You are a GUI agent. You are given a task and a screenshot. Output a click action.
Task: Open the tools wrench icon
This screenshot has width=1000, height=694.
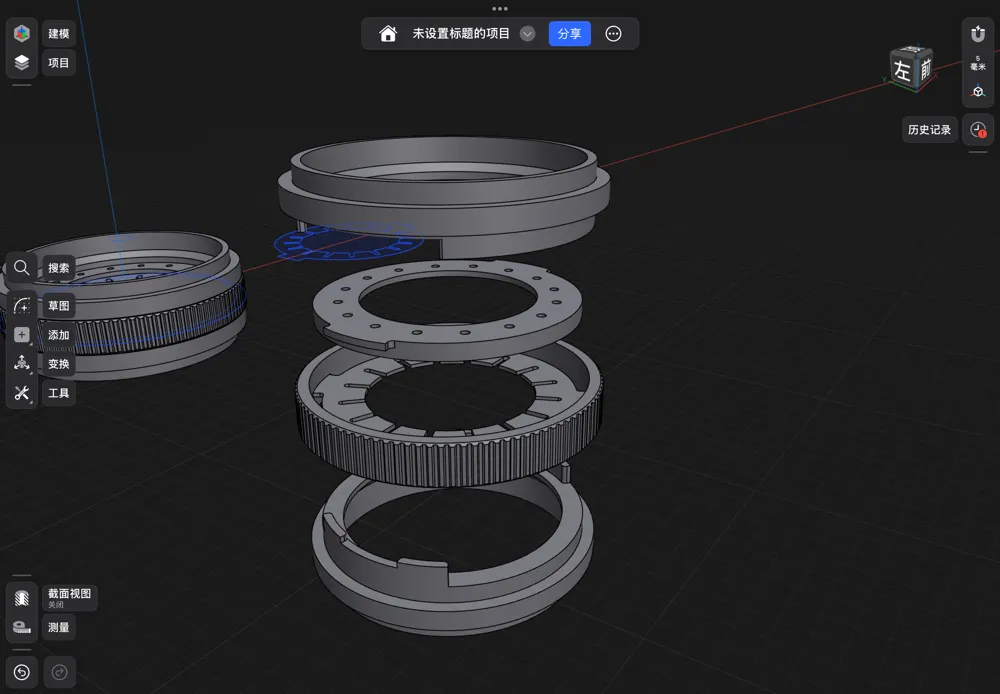[x=22, y=393]
